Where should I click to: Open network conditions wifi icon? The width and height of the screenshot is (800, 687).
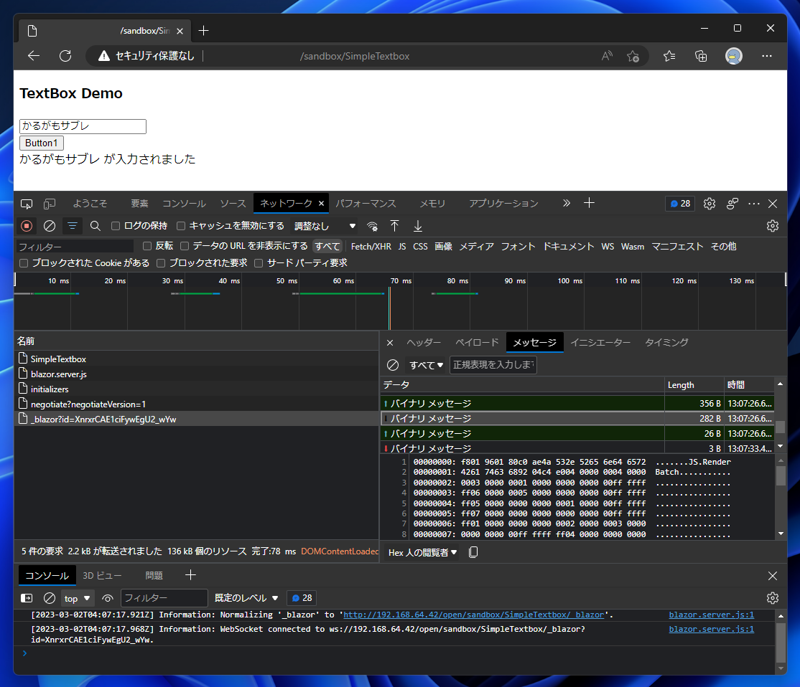[x=372, y=226]
